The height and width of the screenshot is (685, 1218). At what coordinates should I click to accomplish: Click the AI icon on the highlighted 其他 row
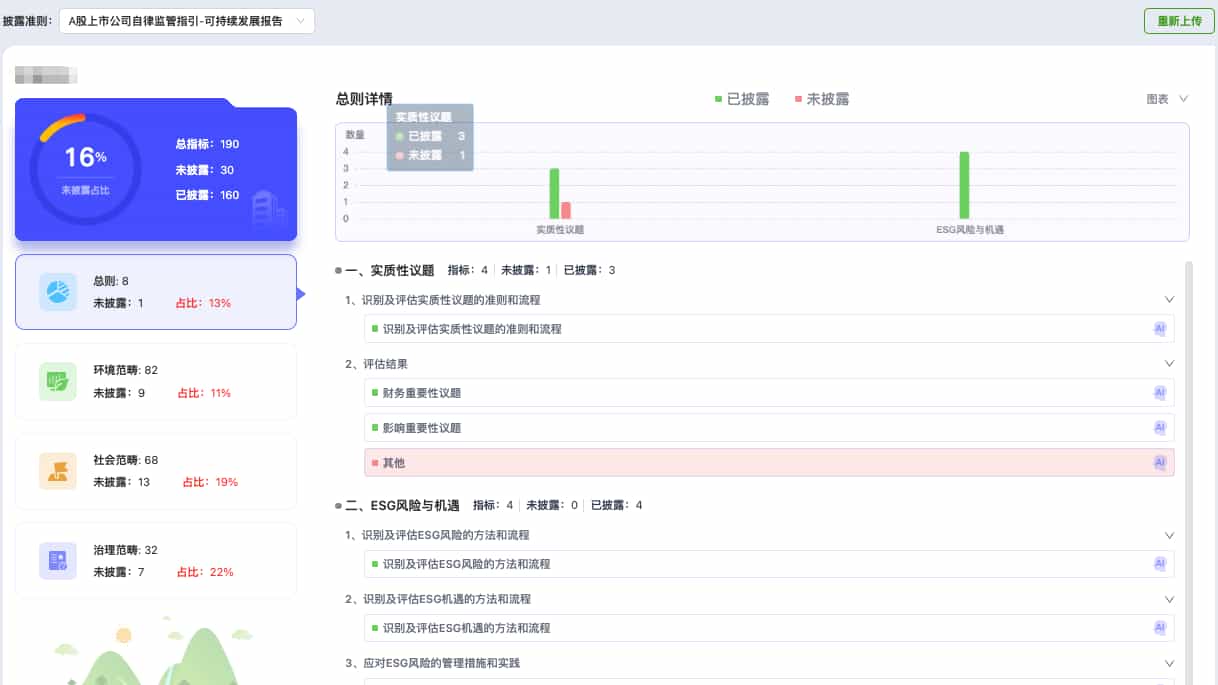pyautogui.click(x=1160, y=462)
